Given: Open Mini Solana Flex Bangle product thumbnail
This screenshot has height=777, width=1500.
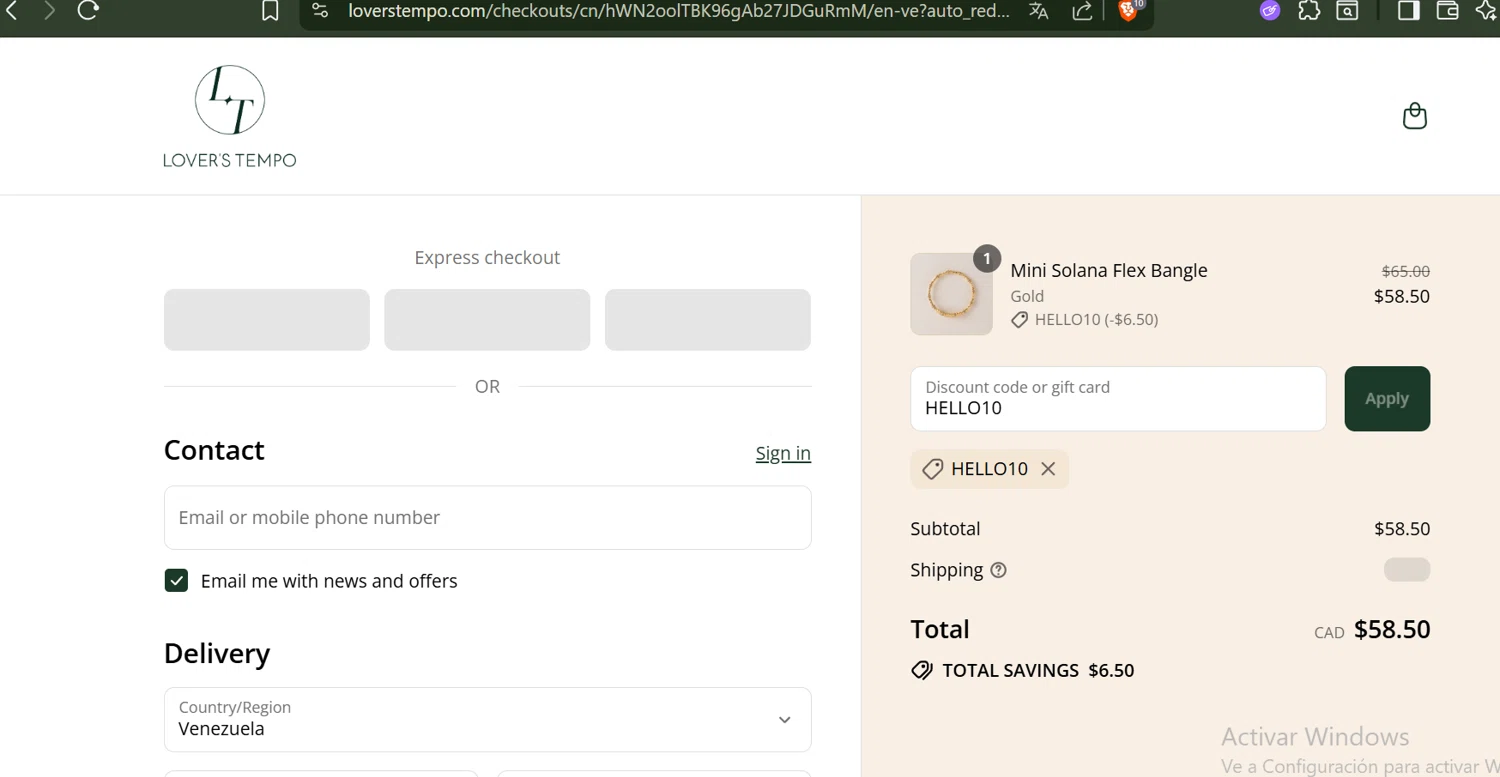Looking at the screenshot, I should [x=951, y=294].
